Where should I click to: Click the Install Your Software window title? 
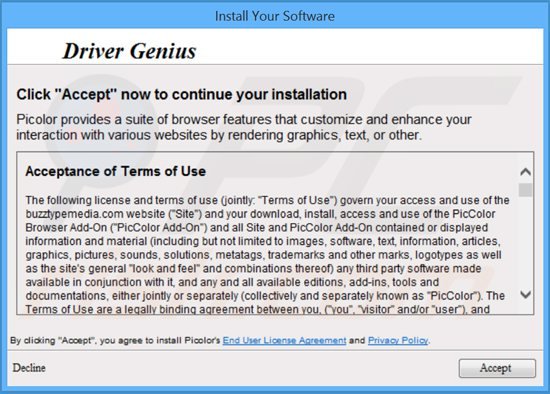pos(275,16)
